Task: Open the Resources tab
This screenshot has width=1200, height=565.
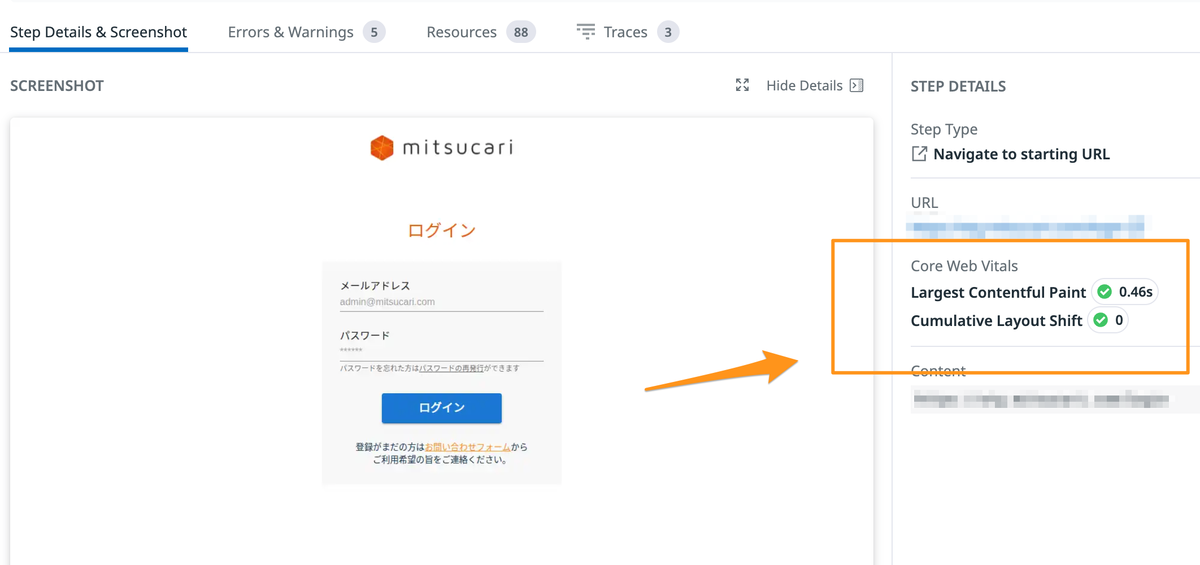Action: click(x=480, y=32)
